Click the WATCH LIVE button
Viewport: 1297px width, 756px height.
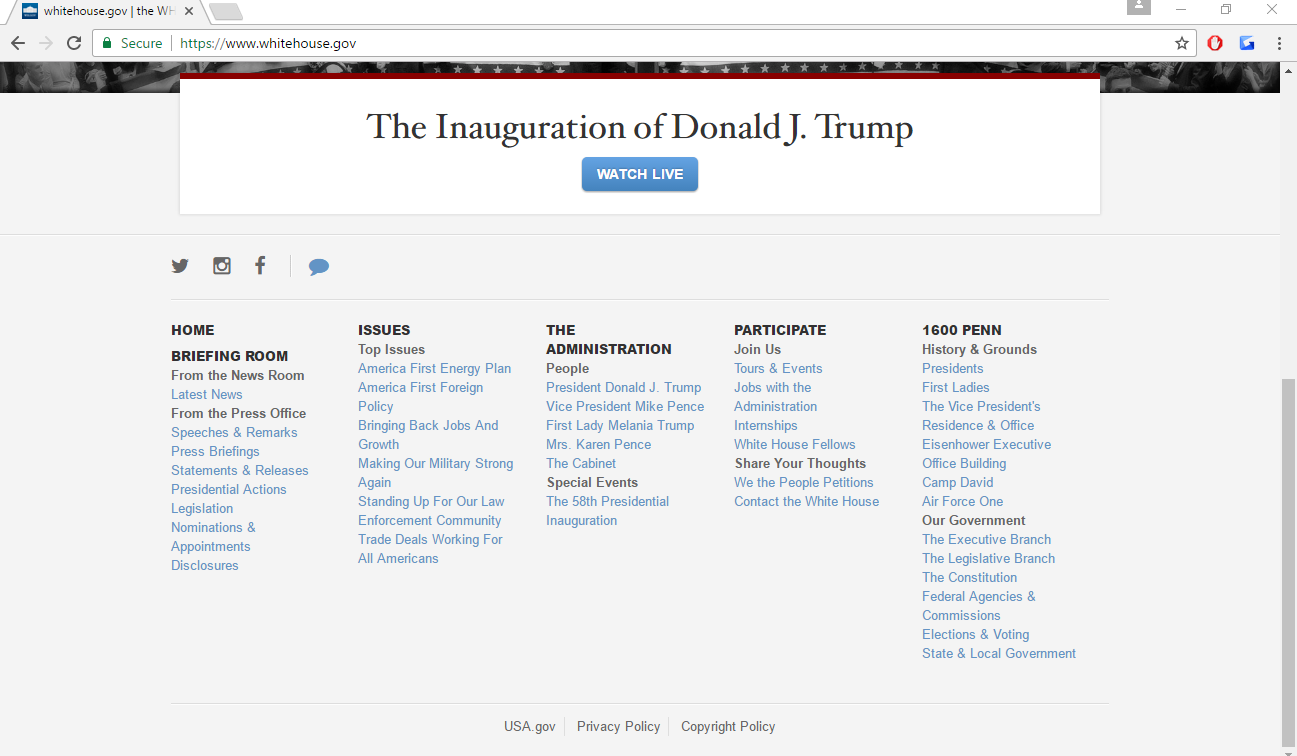click(x=640, y=174)
